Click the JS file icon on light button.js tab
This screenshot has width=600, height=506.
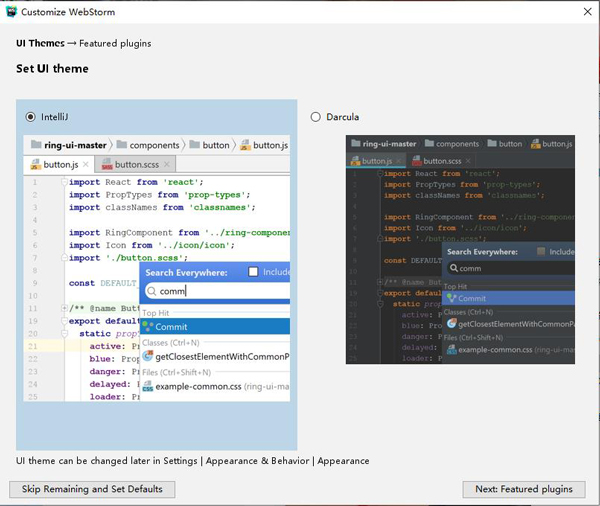pos(36,165)
